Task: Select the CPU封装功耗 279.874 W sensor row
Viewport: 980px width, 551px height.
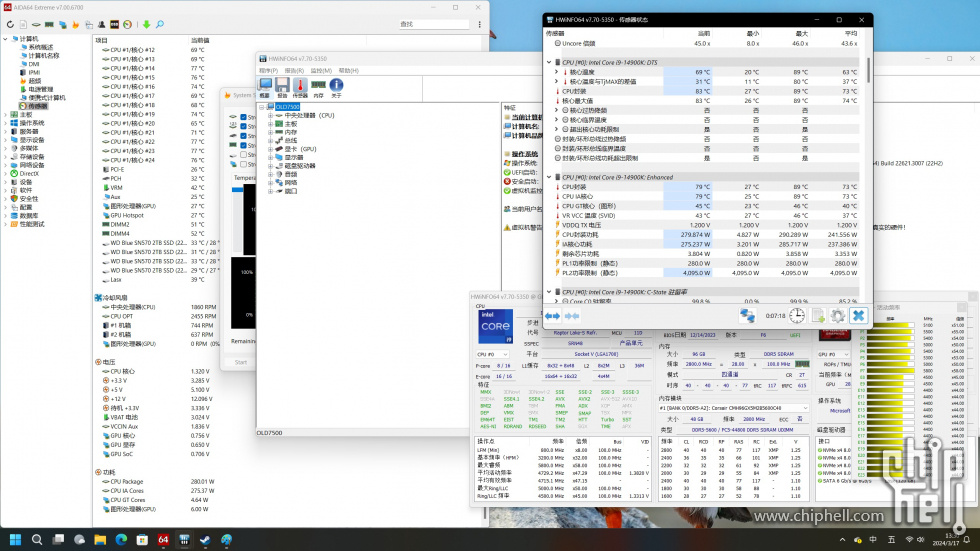Action: tap(706, 235)
